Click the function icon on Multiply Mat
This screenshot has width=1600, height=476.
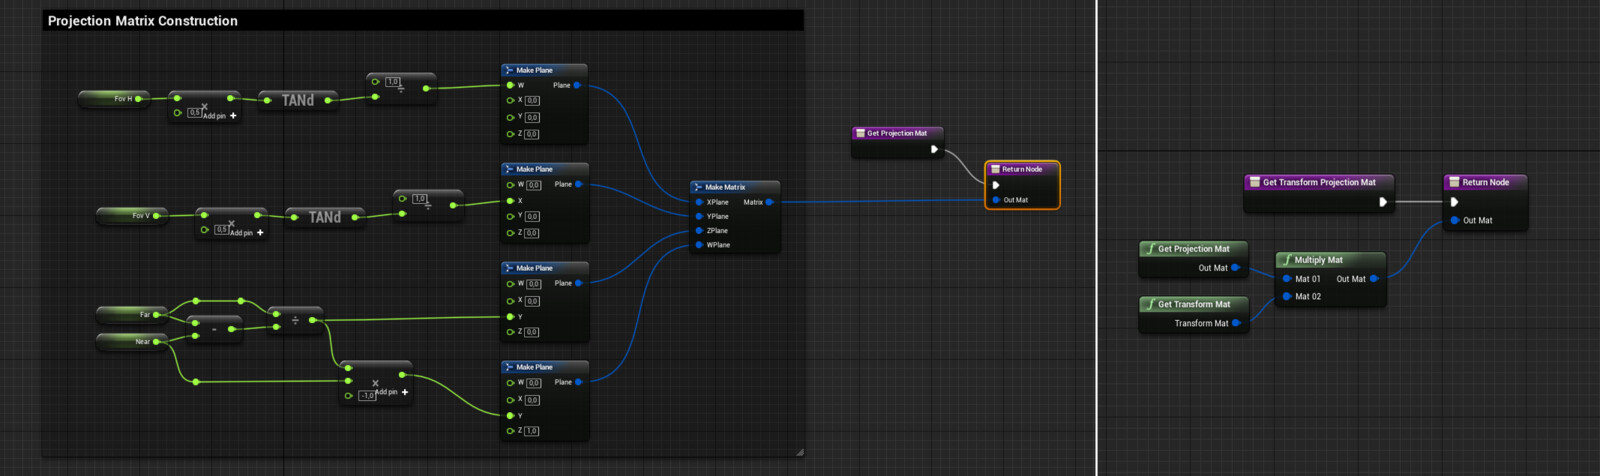1287,260
